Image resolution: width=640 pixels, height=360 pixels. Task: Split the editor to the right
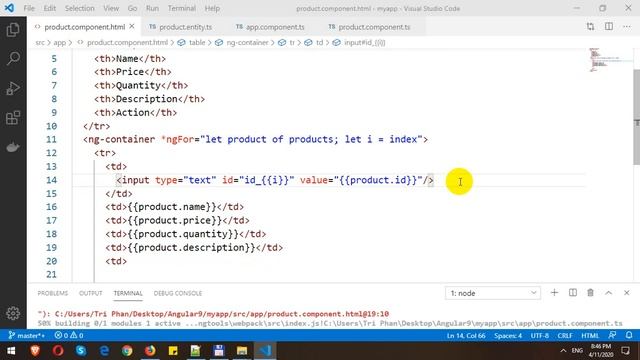(609, 27)
